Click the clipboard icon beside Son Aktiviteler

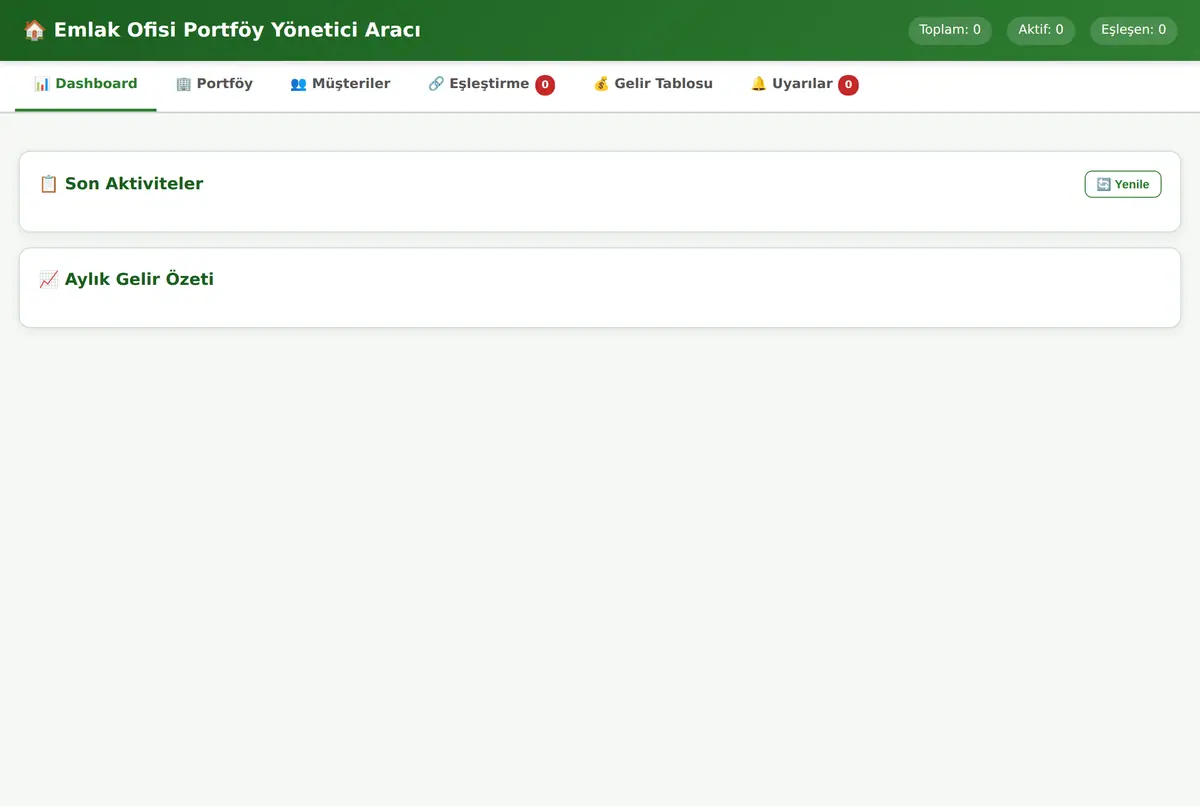(x=48, y=184)
